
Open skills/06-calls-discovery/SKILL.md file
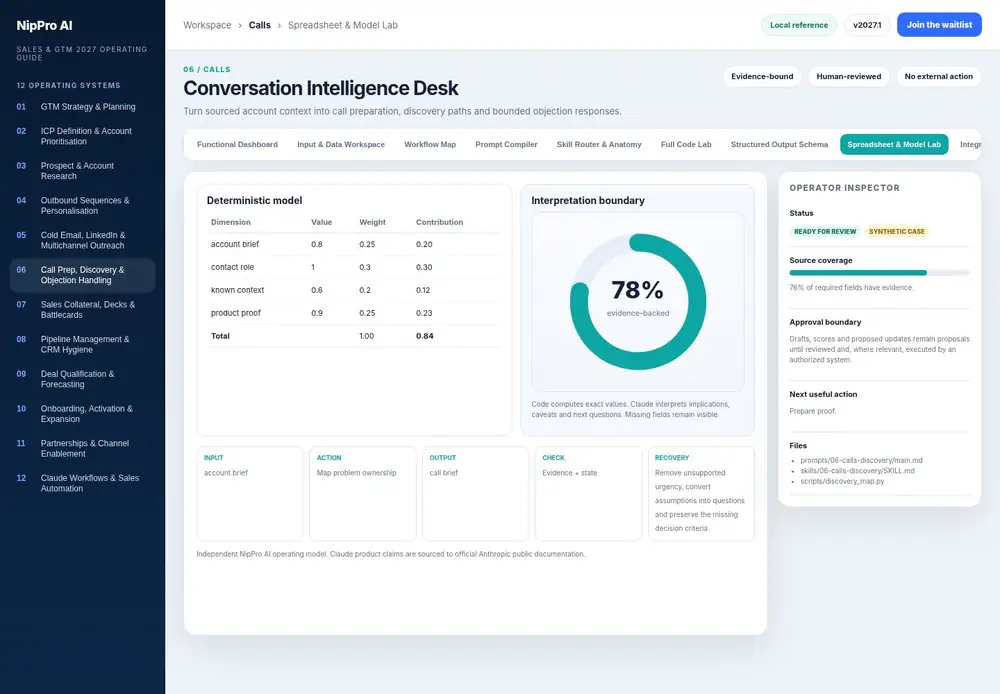(857, 471)
